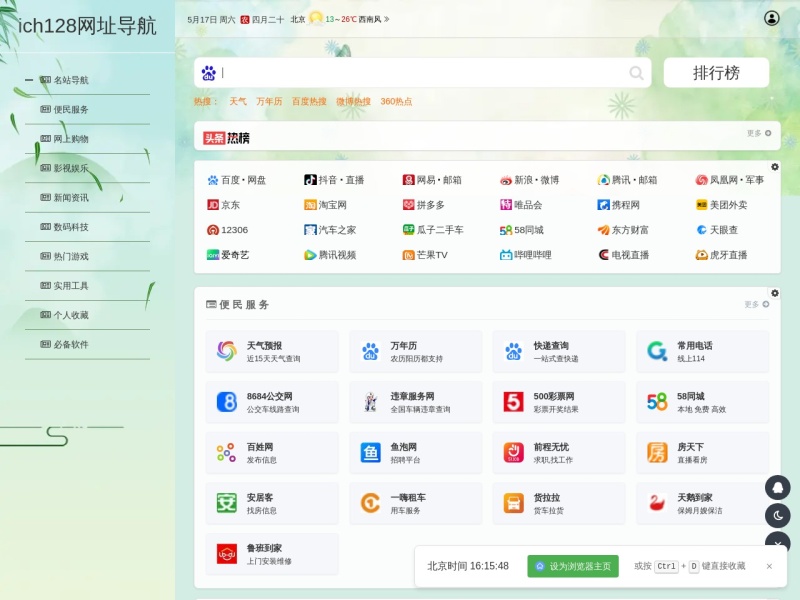Image resolution: width=800 pixels, height=600 pixels.
Task: Click the magnifier search icon
Action: tap(636, 73)
